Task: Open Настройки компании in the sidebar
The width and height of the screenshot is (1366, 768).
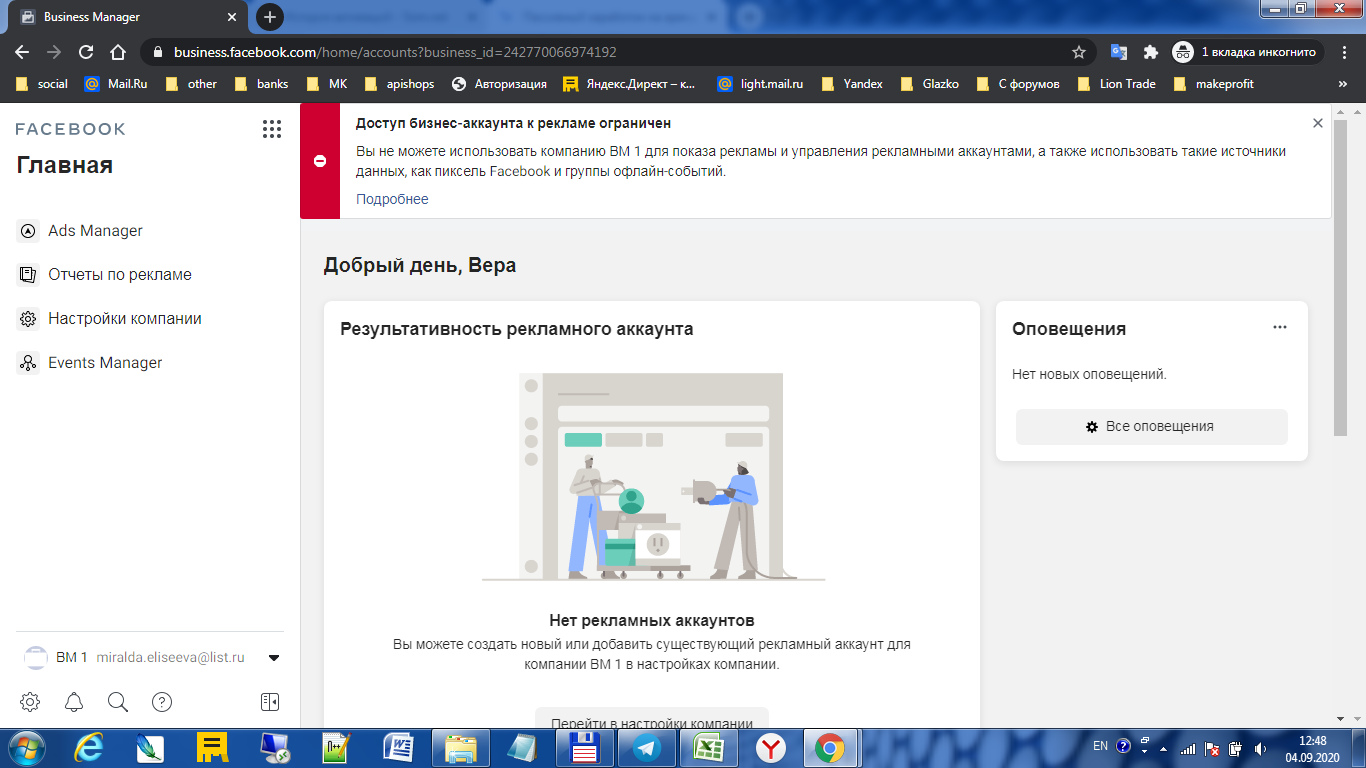Action: pos(124,319)
